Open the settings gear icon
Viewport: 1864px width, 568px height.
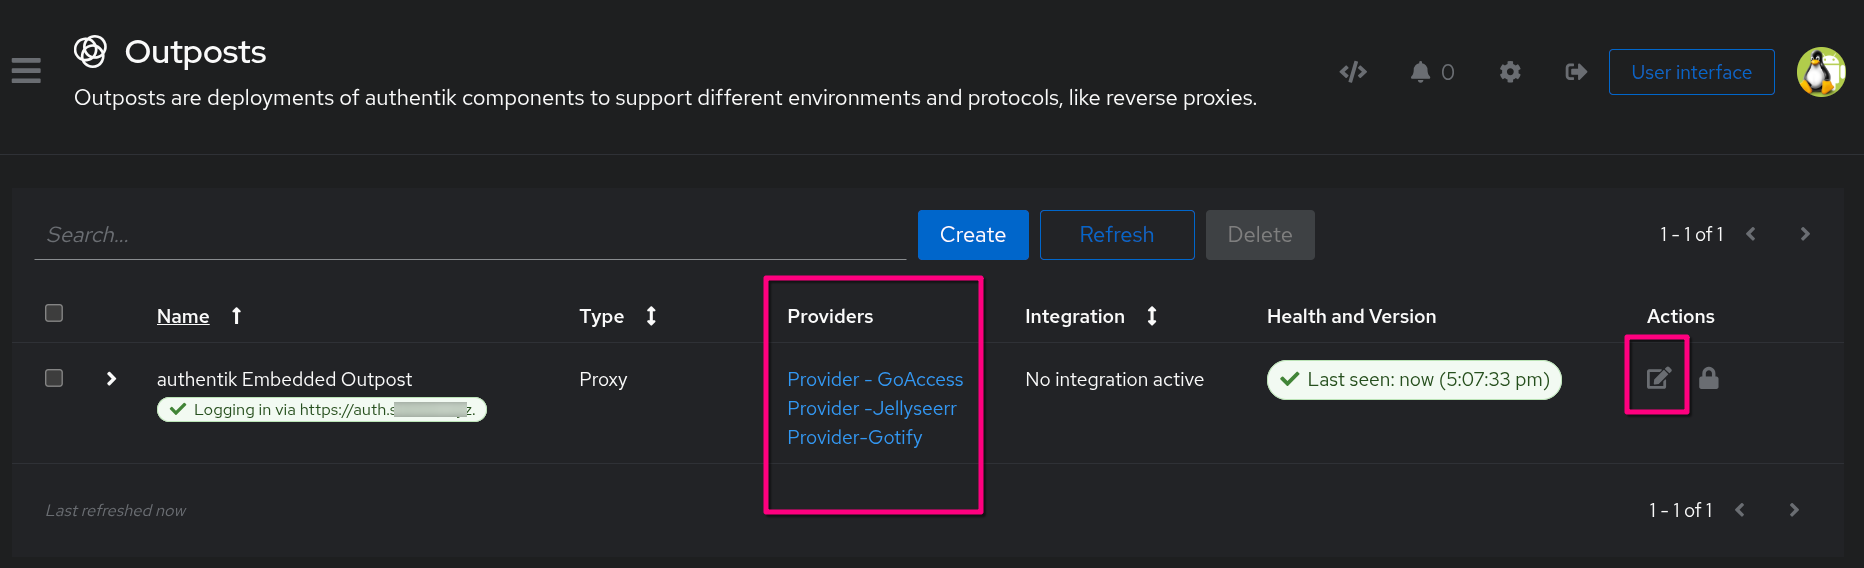1510,72
